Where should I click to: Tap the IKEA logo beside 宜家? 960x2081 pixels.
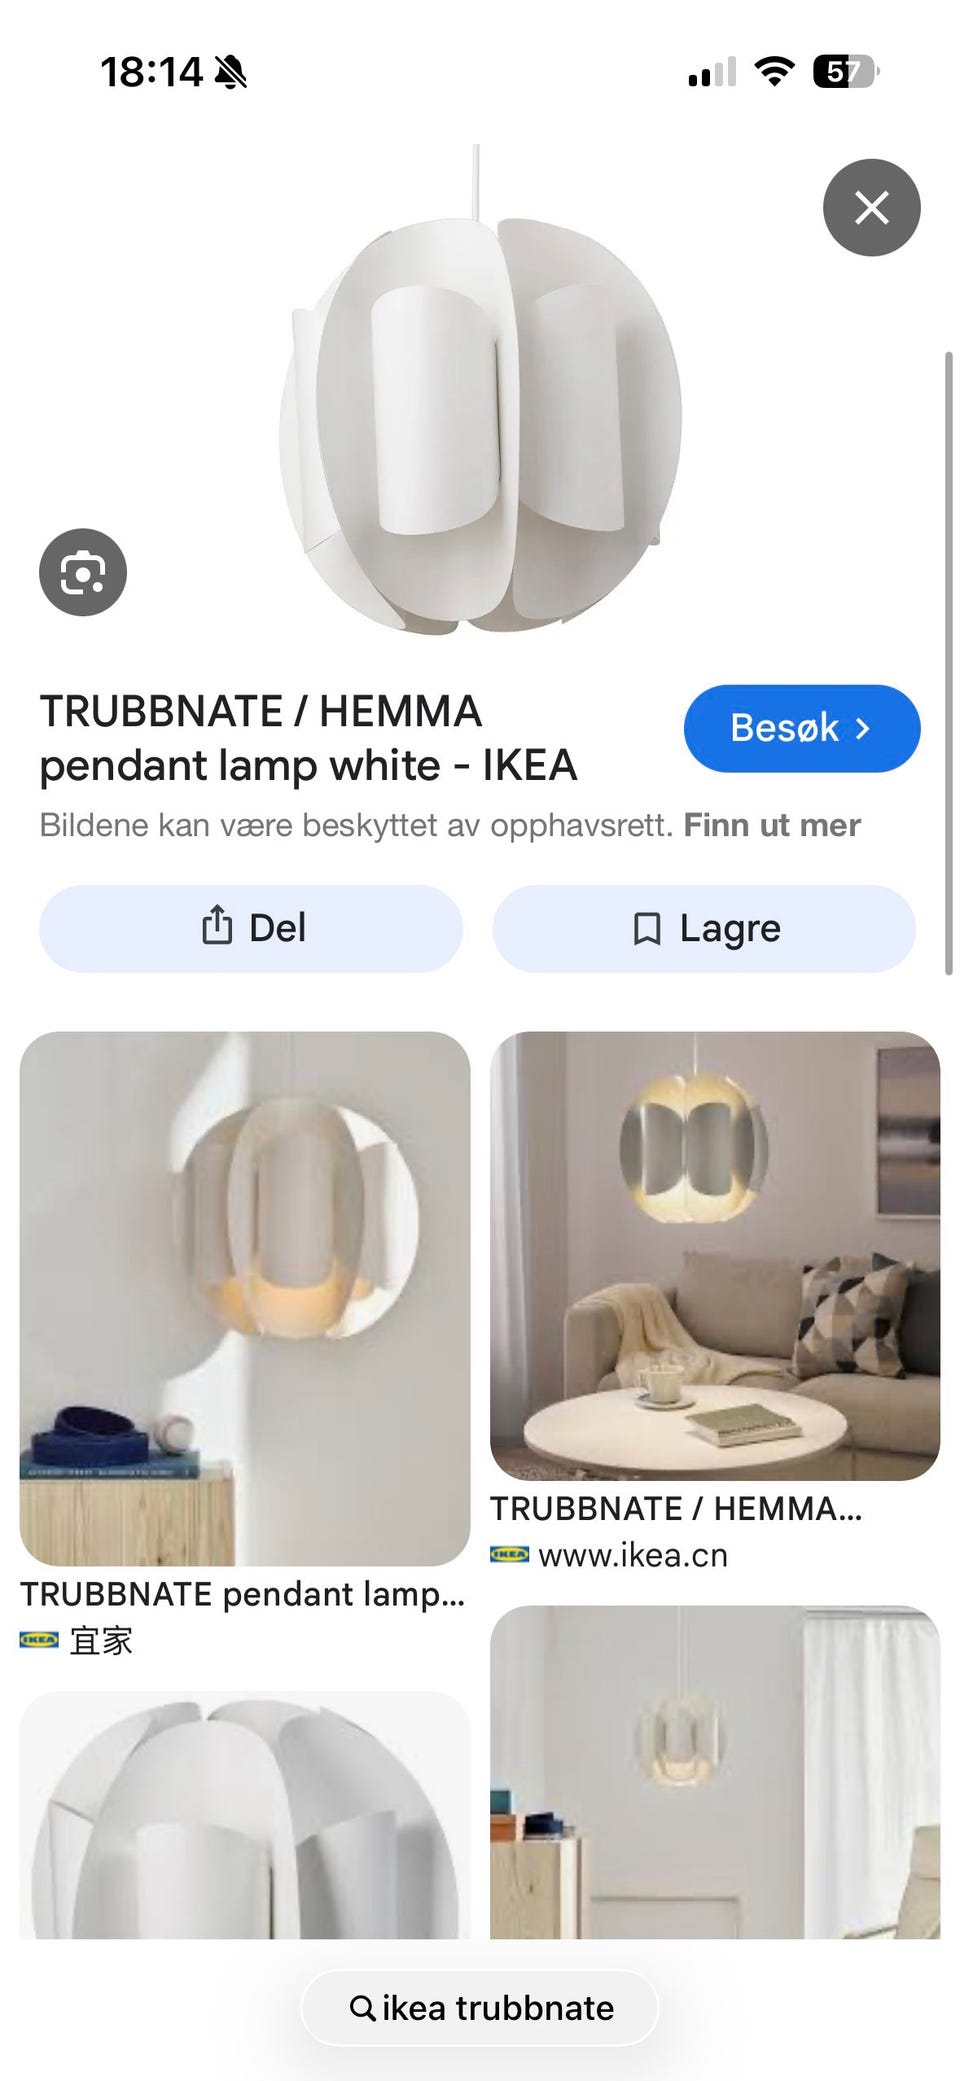click(39, 1640)
